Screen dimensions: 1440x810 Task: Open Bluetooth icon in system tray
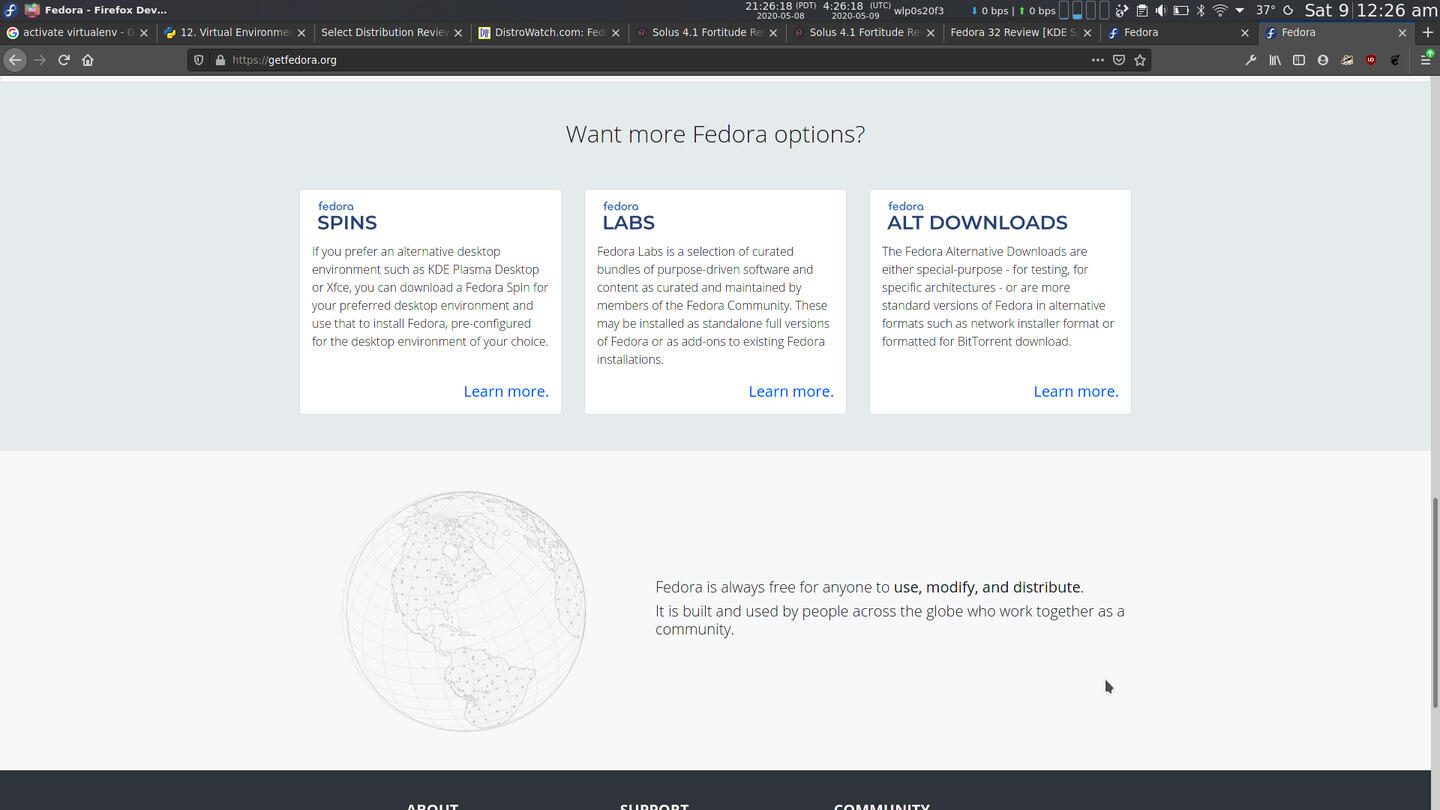1201,10
